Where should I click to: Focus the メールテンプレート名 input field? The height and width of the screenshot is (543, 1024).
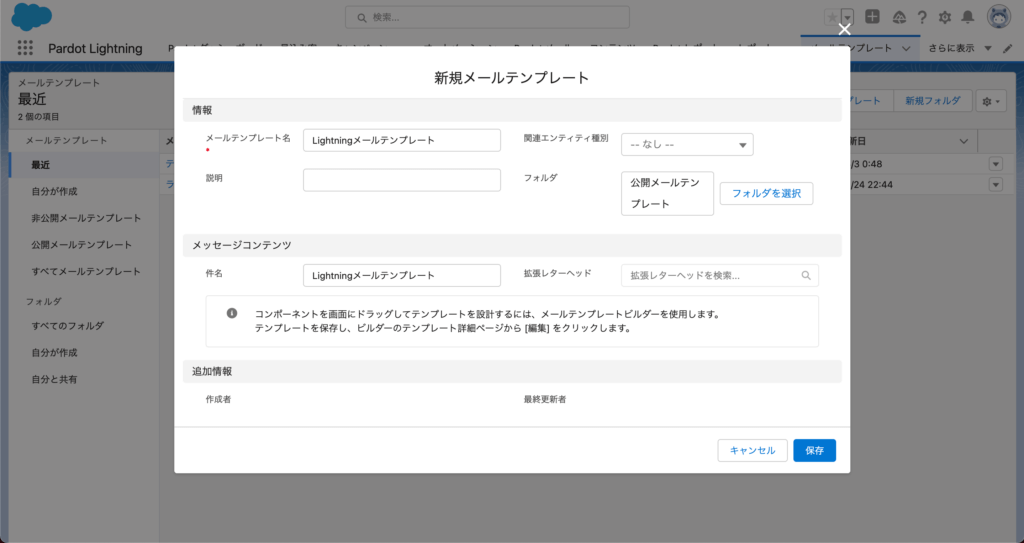402,140
